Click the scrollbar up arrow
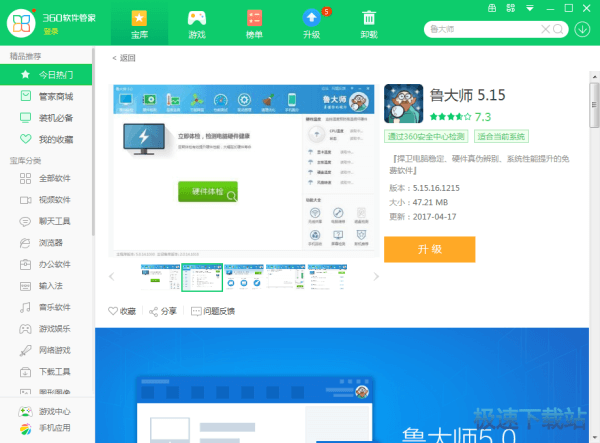The width and height of the screenshot is (600, 443). [594, 77]
